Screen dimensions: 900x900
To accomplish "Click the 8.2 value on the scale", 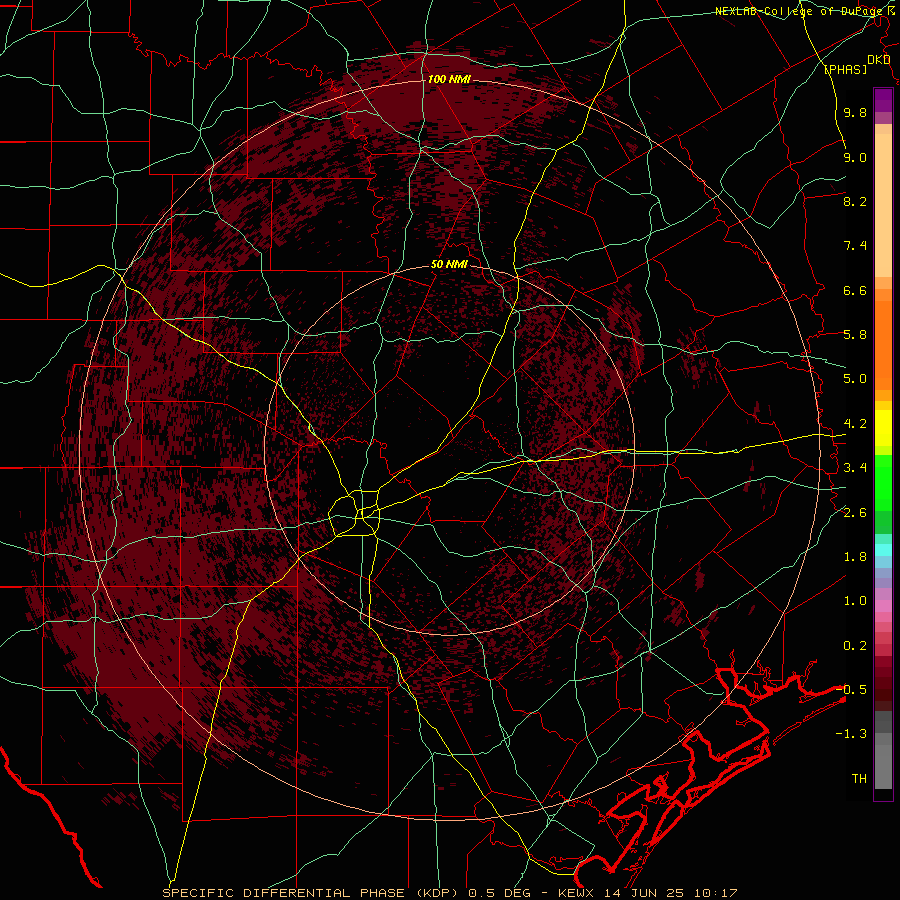I will (x=855, y=201).
